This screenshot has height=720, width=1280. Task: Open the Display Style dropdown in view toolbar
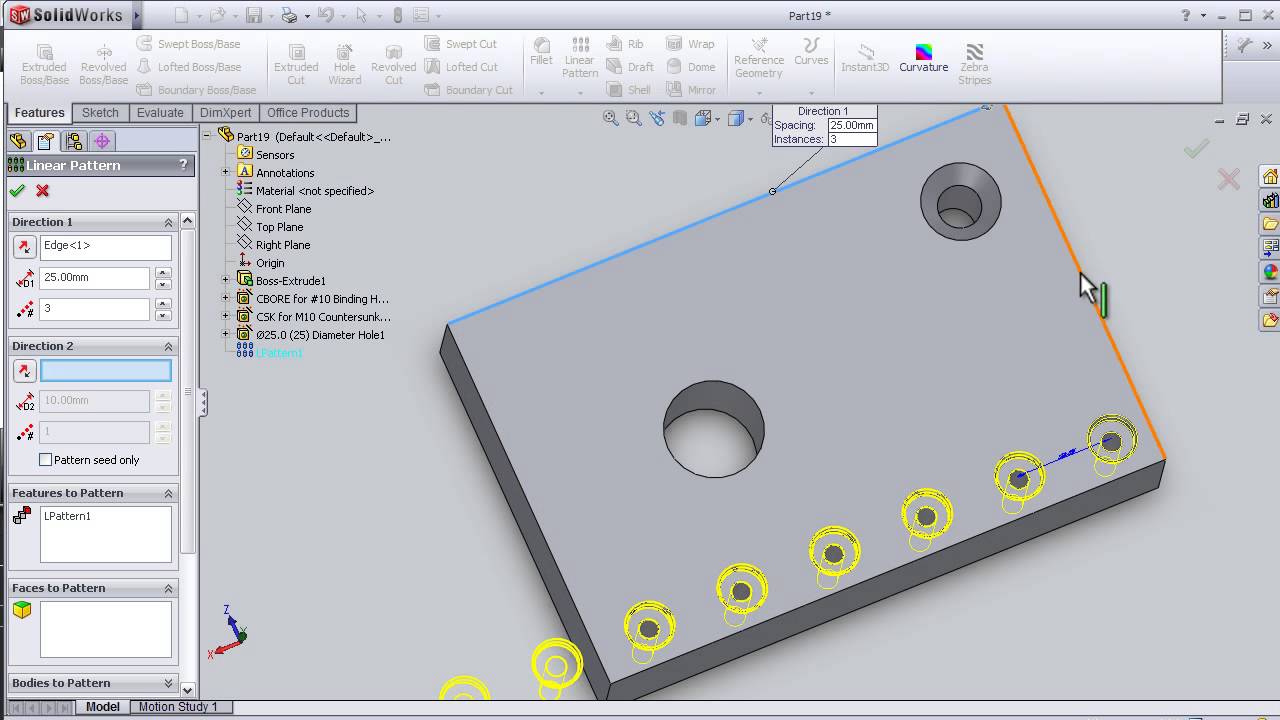coord(749,119)
